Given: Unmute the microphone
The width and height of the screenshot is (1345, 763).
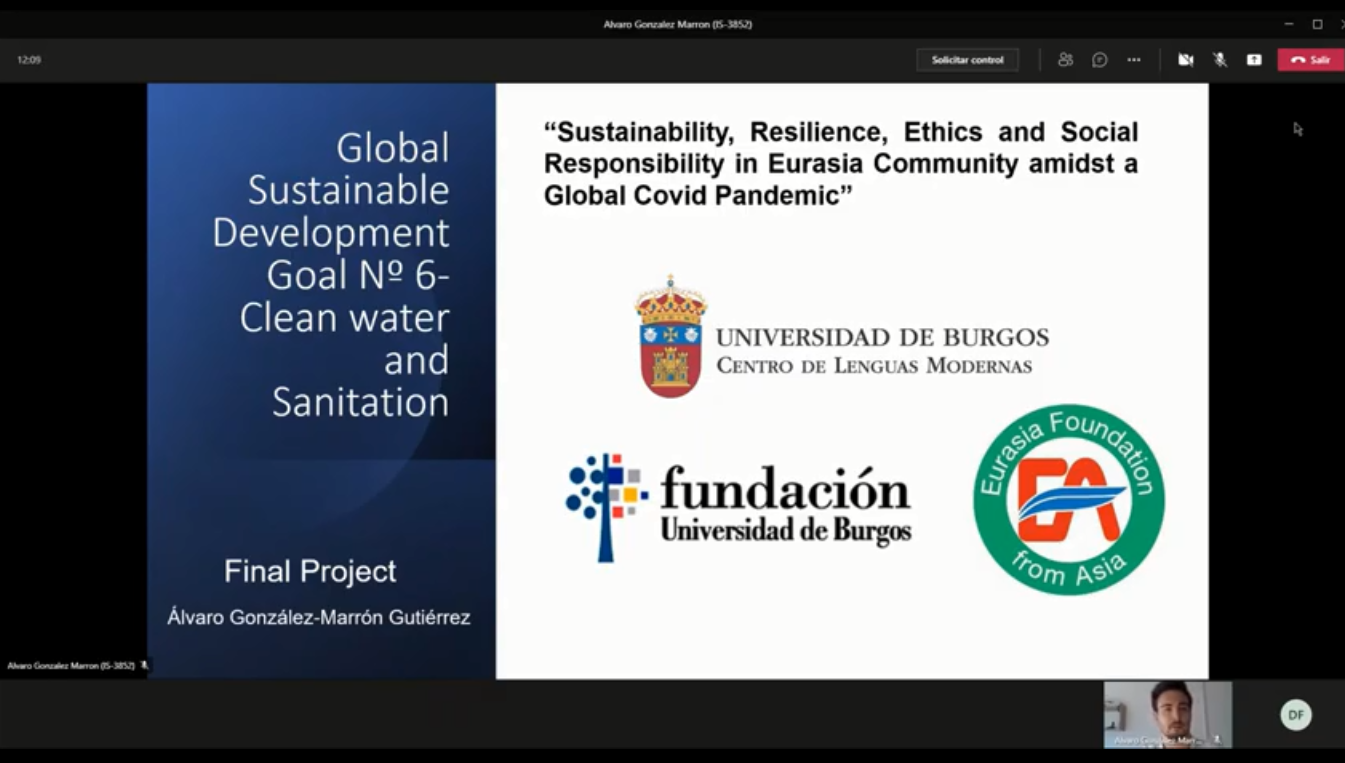Looking at the screenshot, I should [1220, 60].
